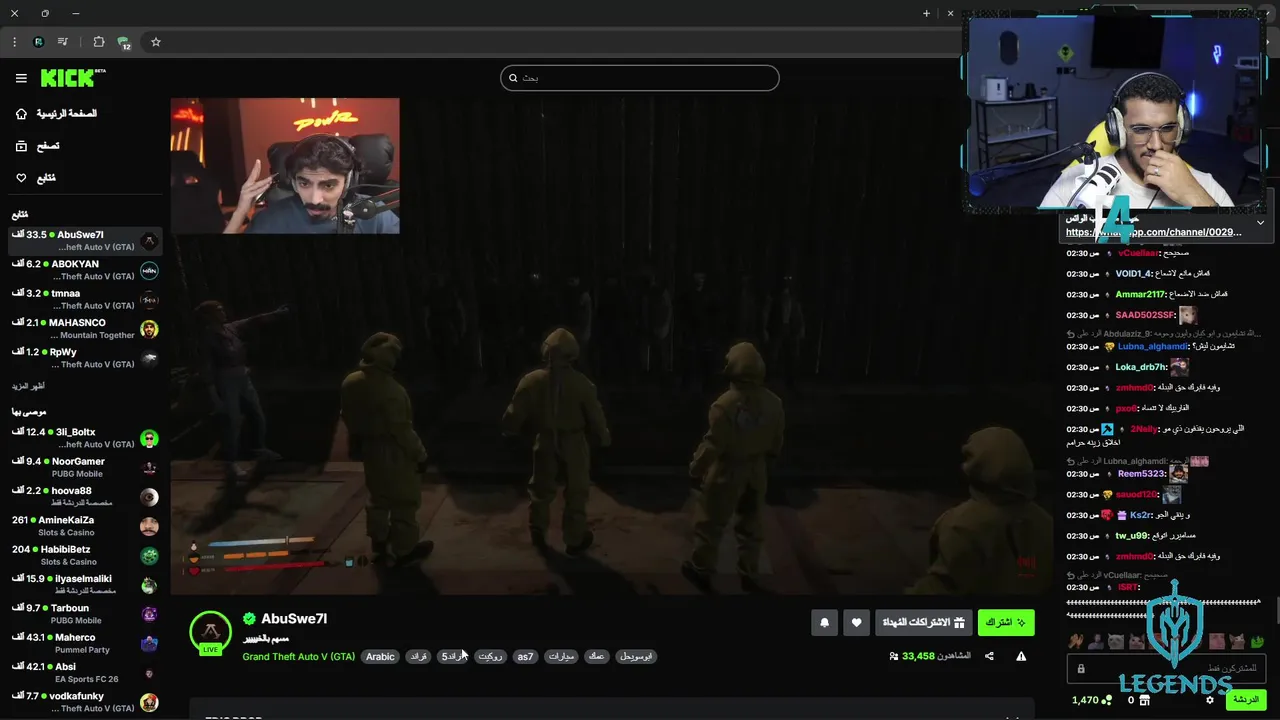
Task: Open hoova88 recommended channel
Action: click(84, 497)
